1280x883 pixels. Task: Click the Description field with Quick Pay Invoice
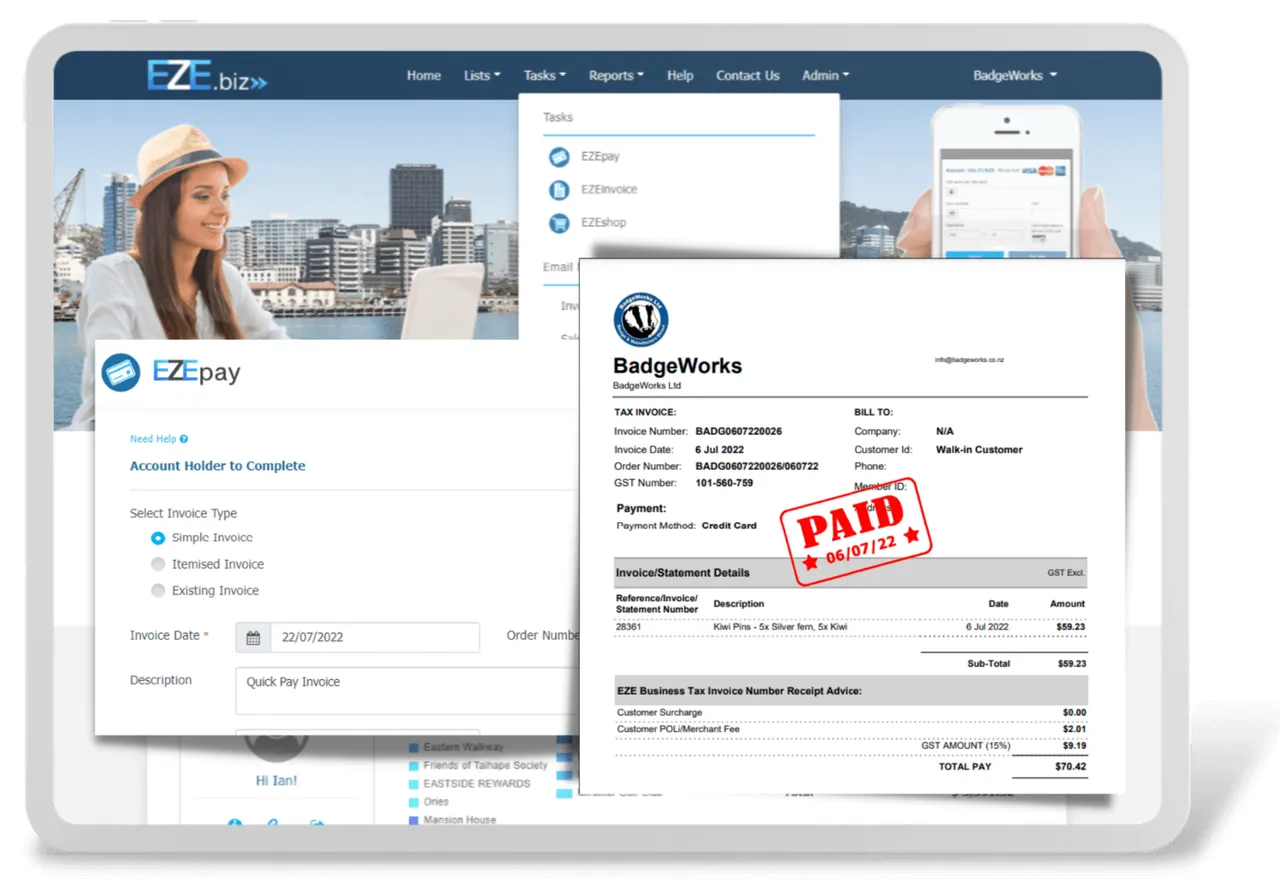(x=406, y=691)
